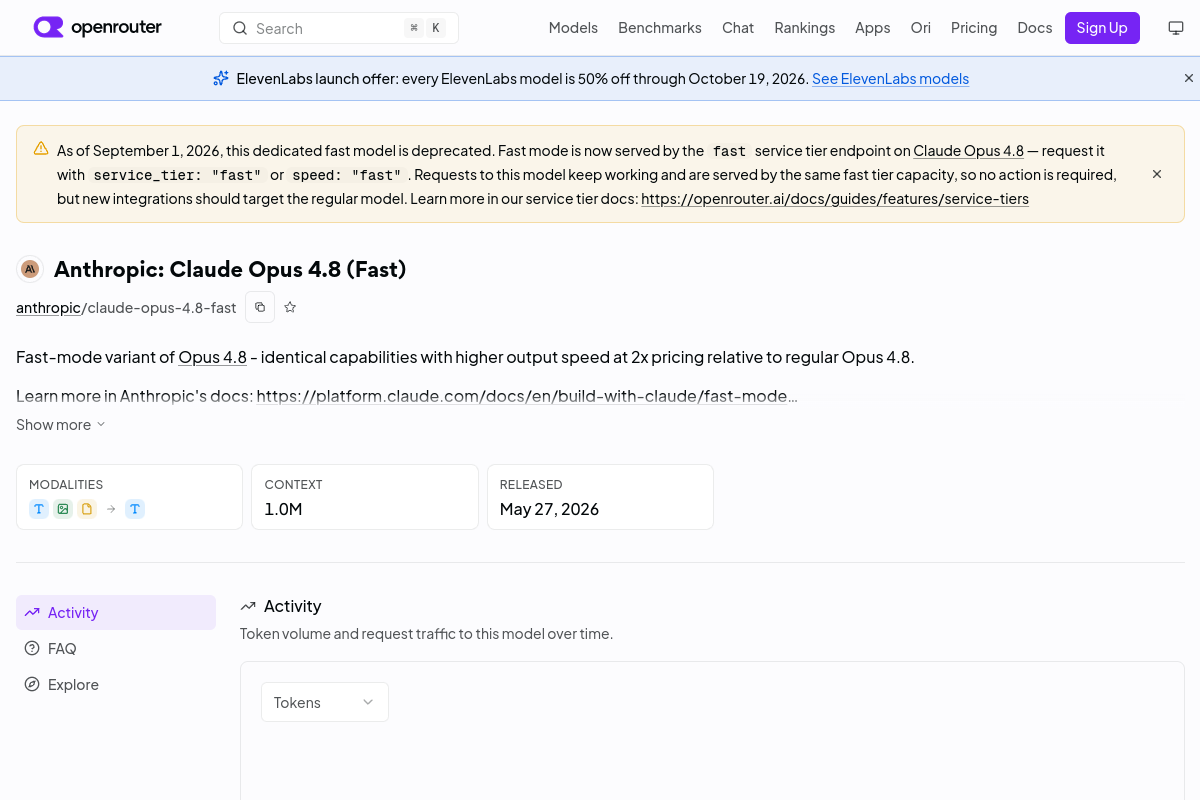The width and height of the screenshot is (1200, 800).
Task: Click the image modality icon
Action: [x=63, y=509]
